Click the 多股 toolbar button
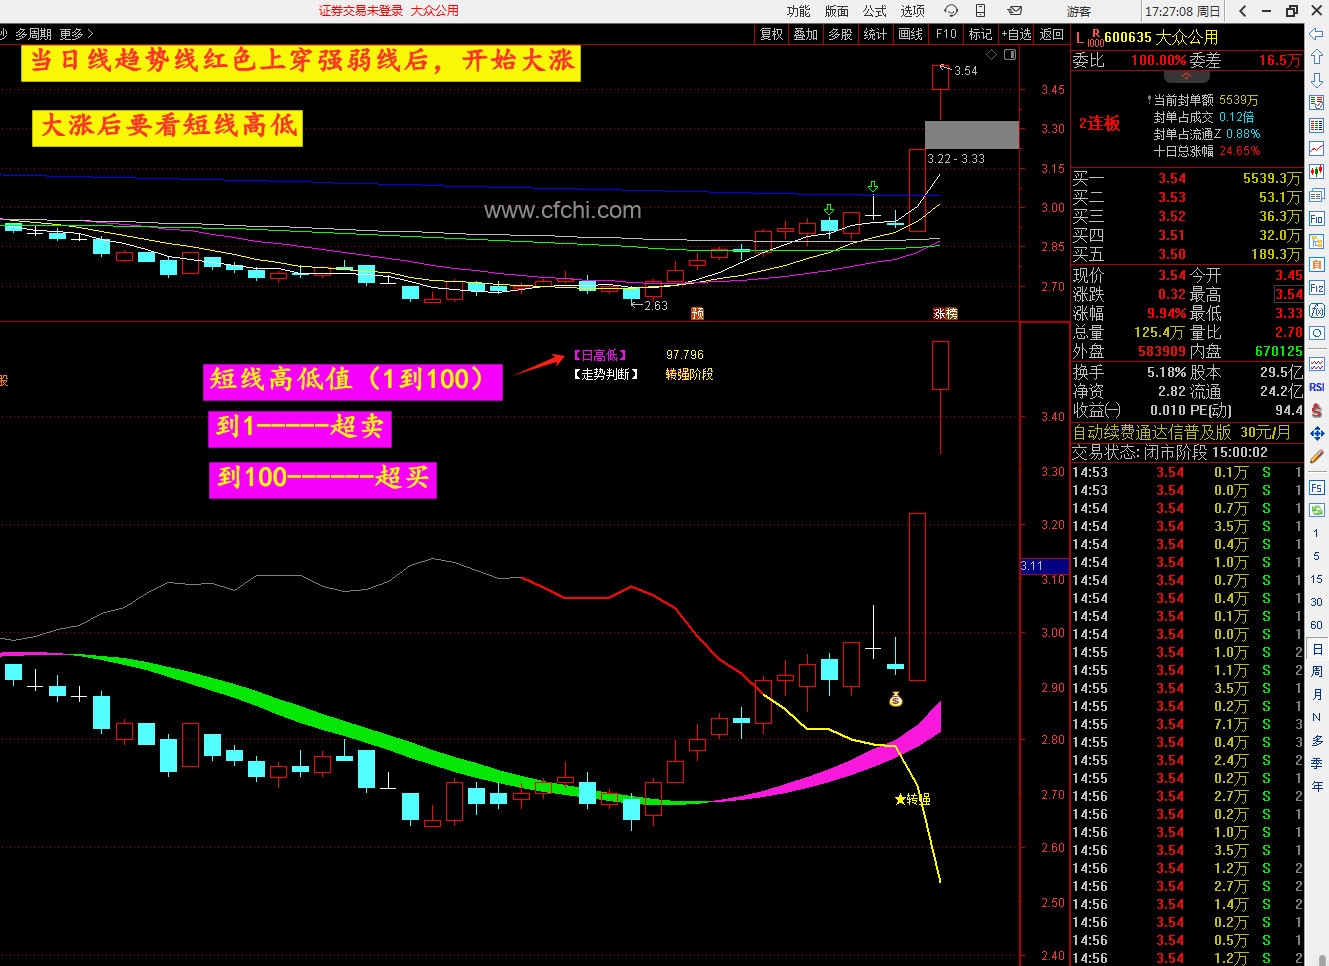 pyautogui.click(x=840, y=34)
